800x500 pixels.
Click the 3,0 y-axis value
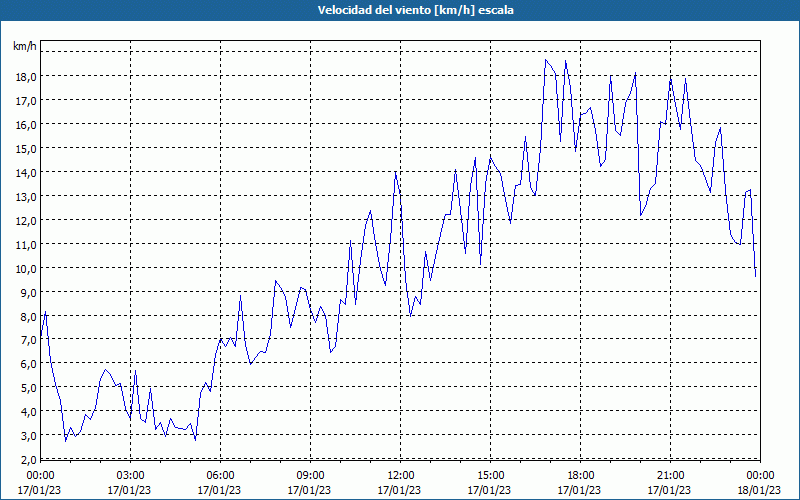28,435
